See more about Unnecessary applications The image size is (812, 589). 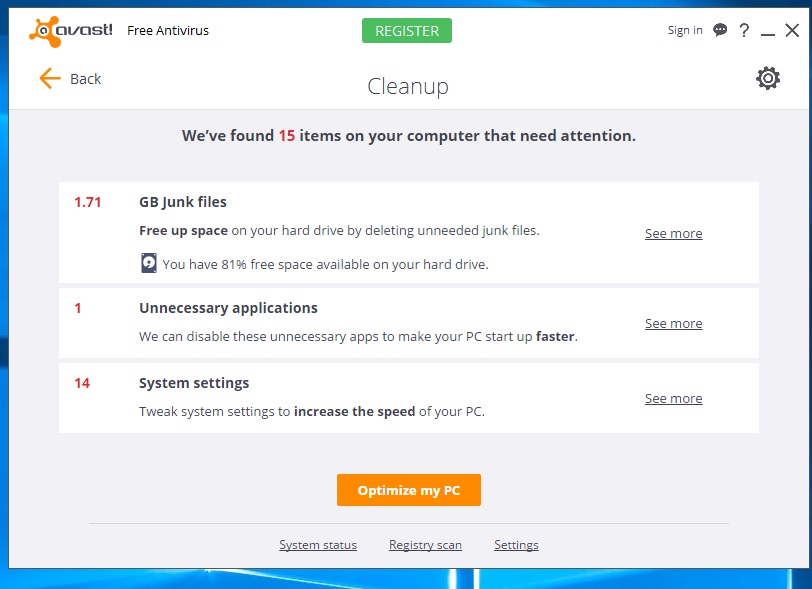(x=673, y=324)
